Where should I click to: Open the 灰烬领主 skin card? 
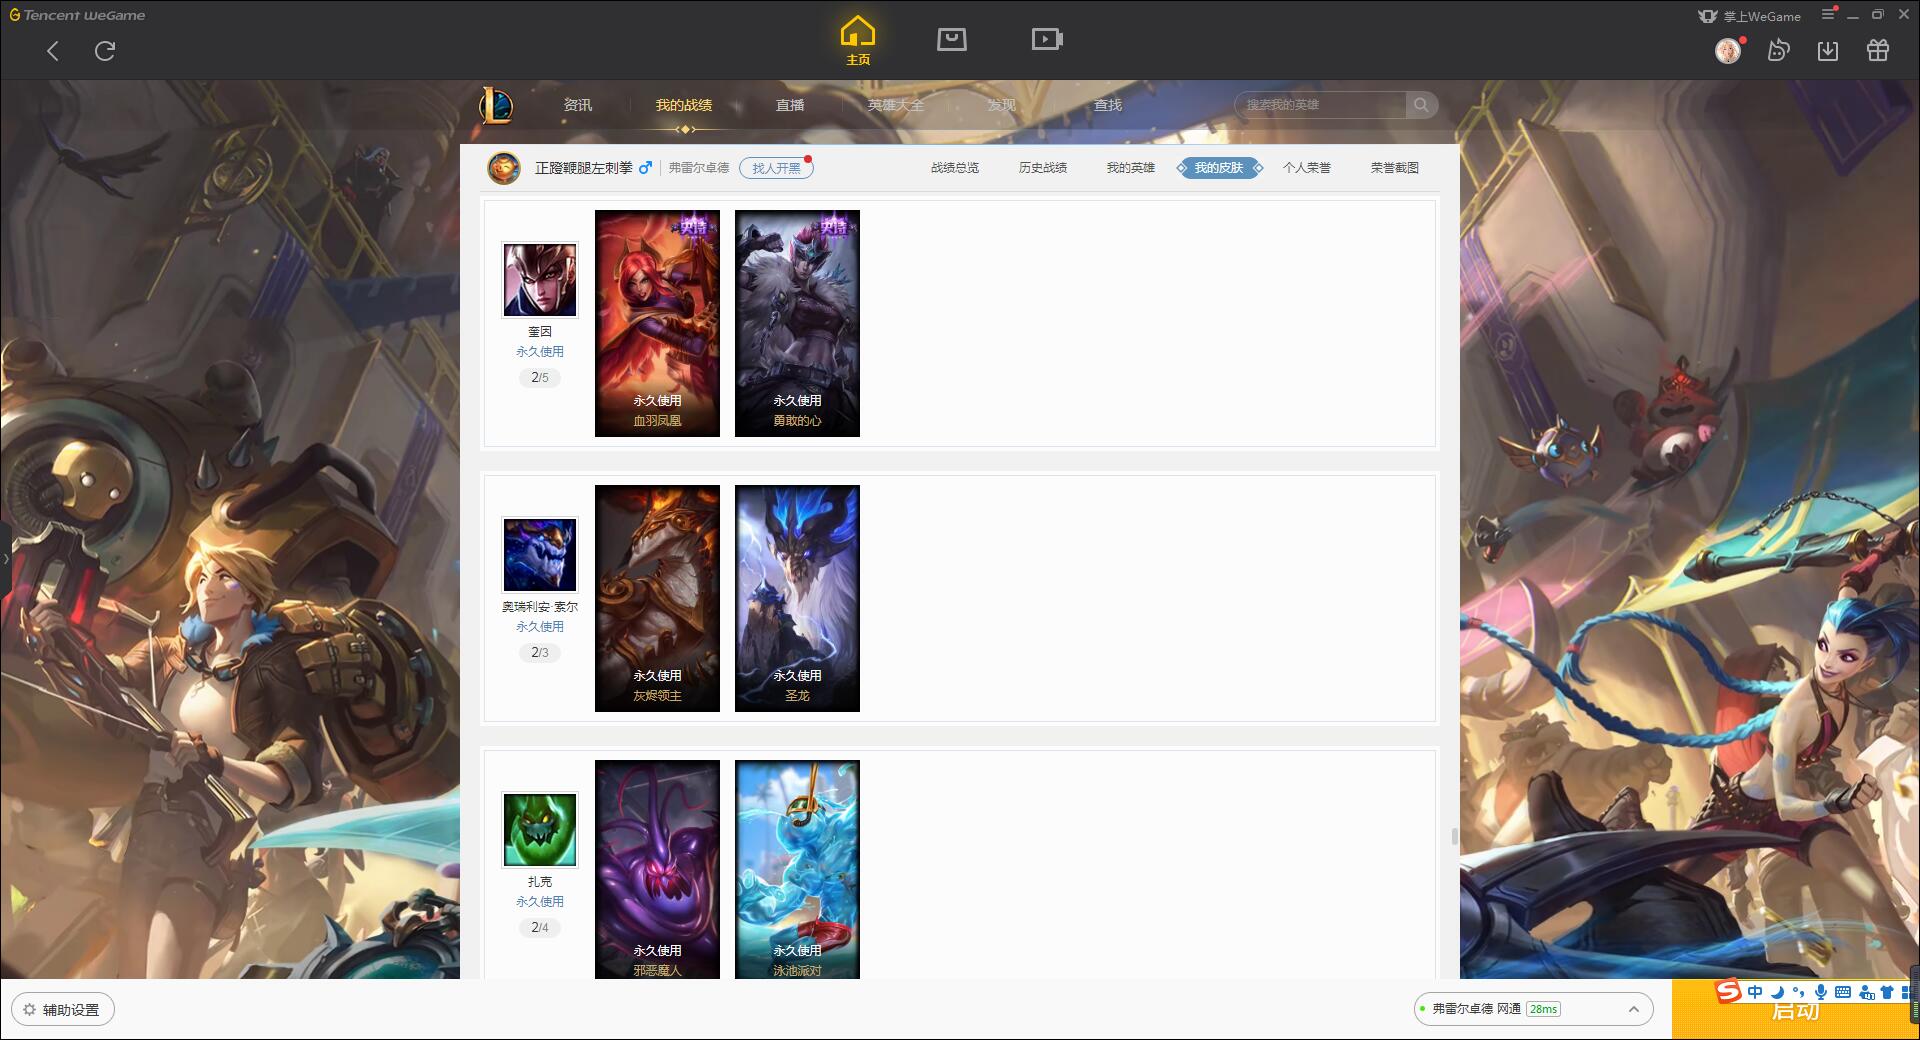pyautogui.click(x=657, y=598)
